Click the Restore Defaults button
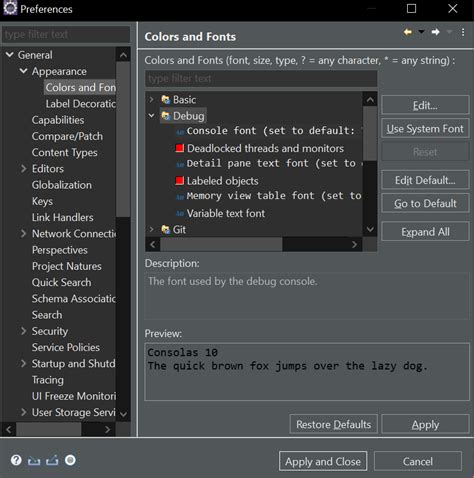 [334, 424]
